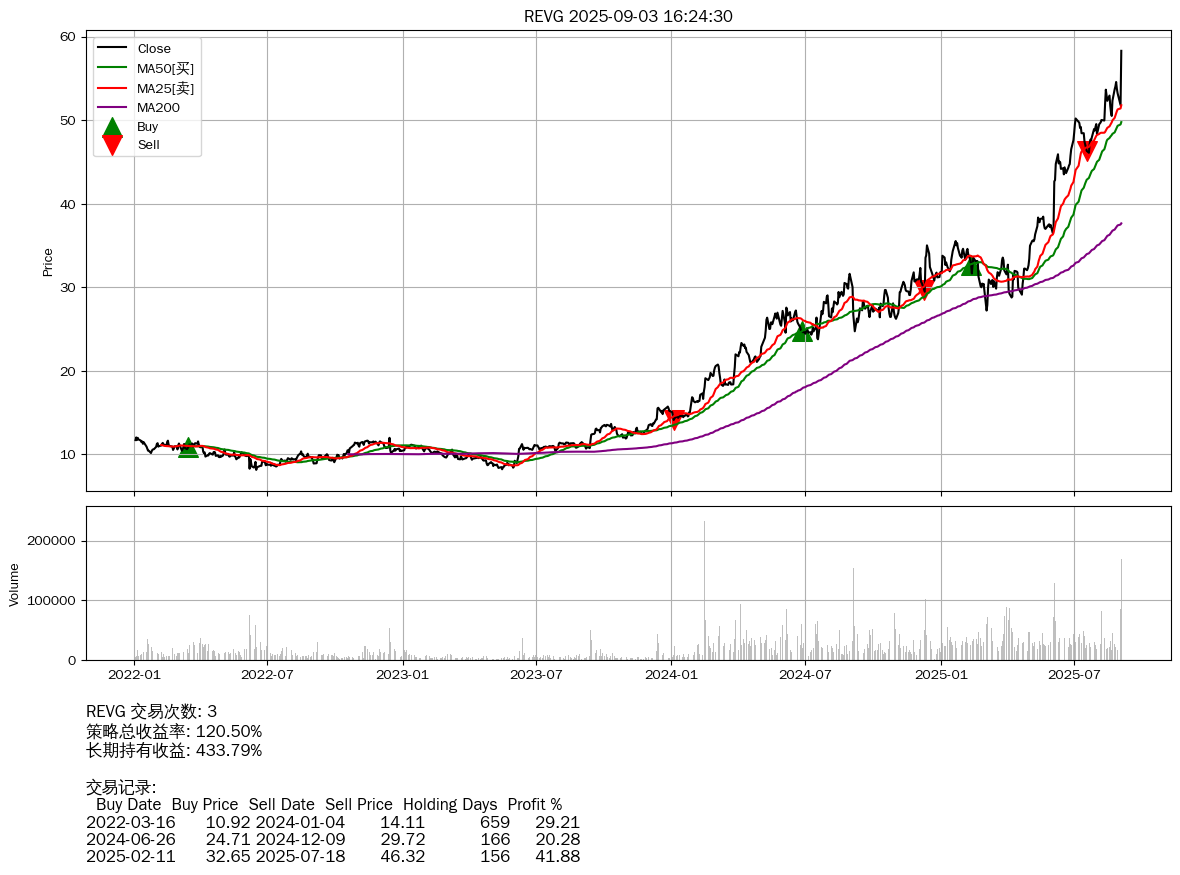Click the 策略总收益率 120.50% text line
This screenshot has height=875, width=1180.
pyautogui.click(x=174, y=731)
